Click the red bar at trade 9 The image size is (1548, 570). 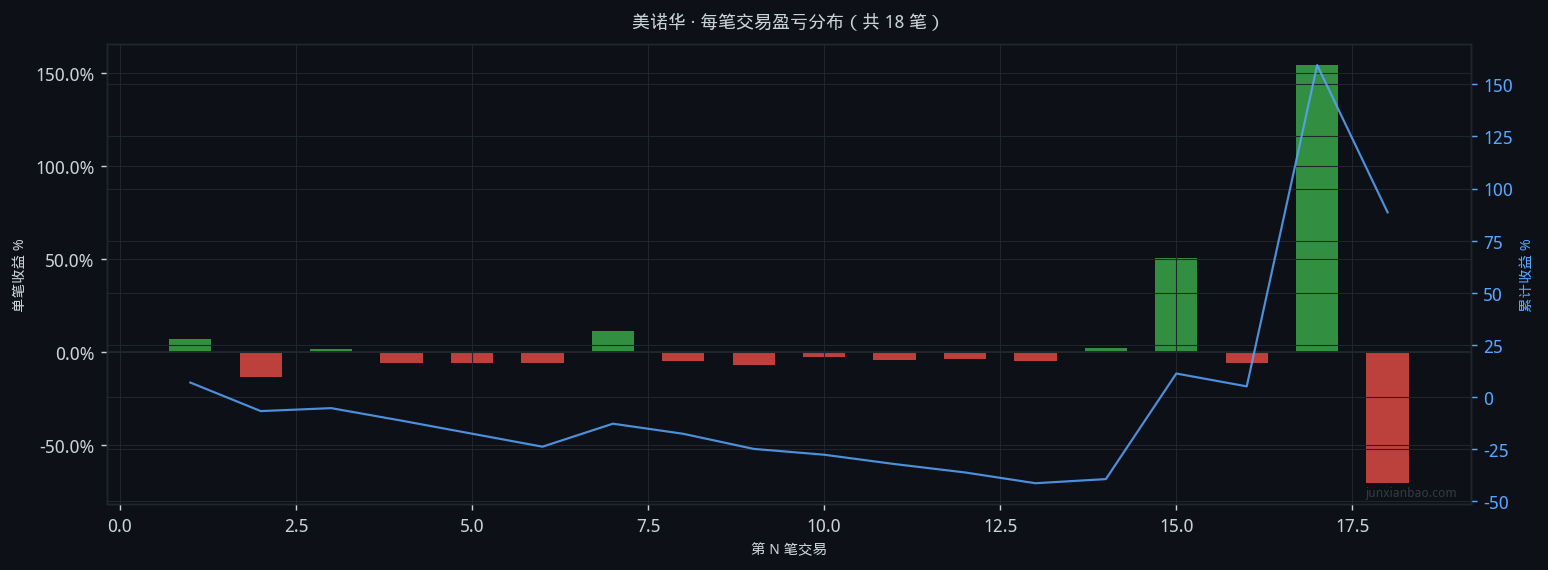754,359
